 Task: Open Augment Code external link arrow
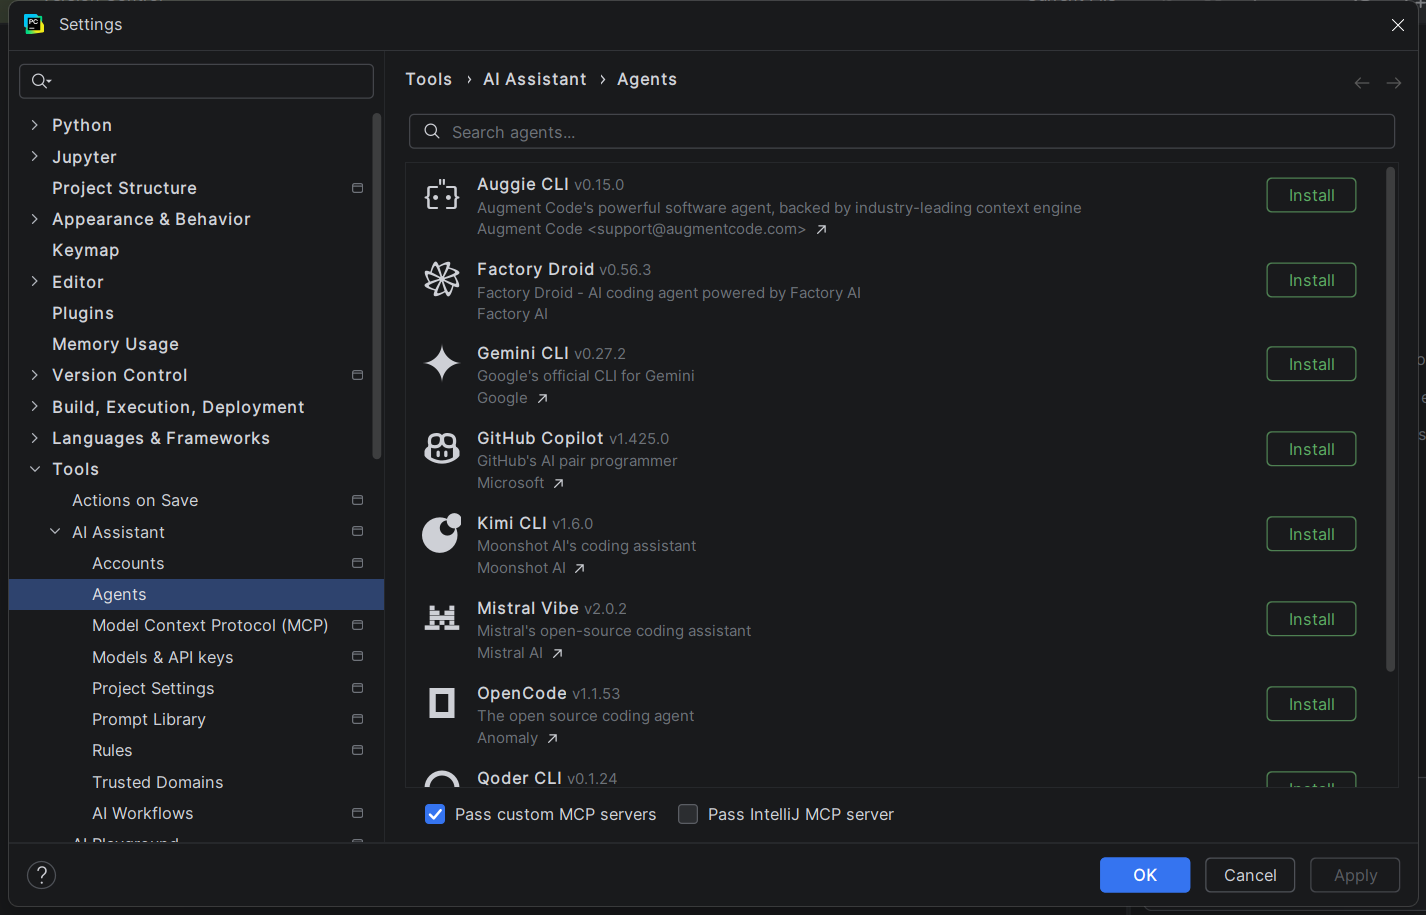pos(821,230)
